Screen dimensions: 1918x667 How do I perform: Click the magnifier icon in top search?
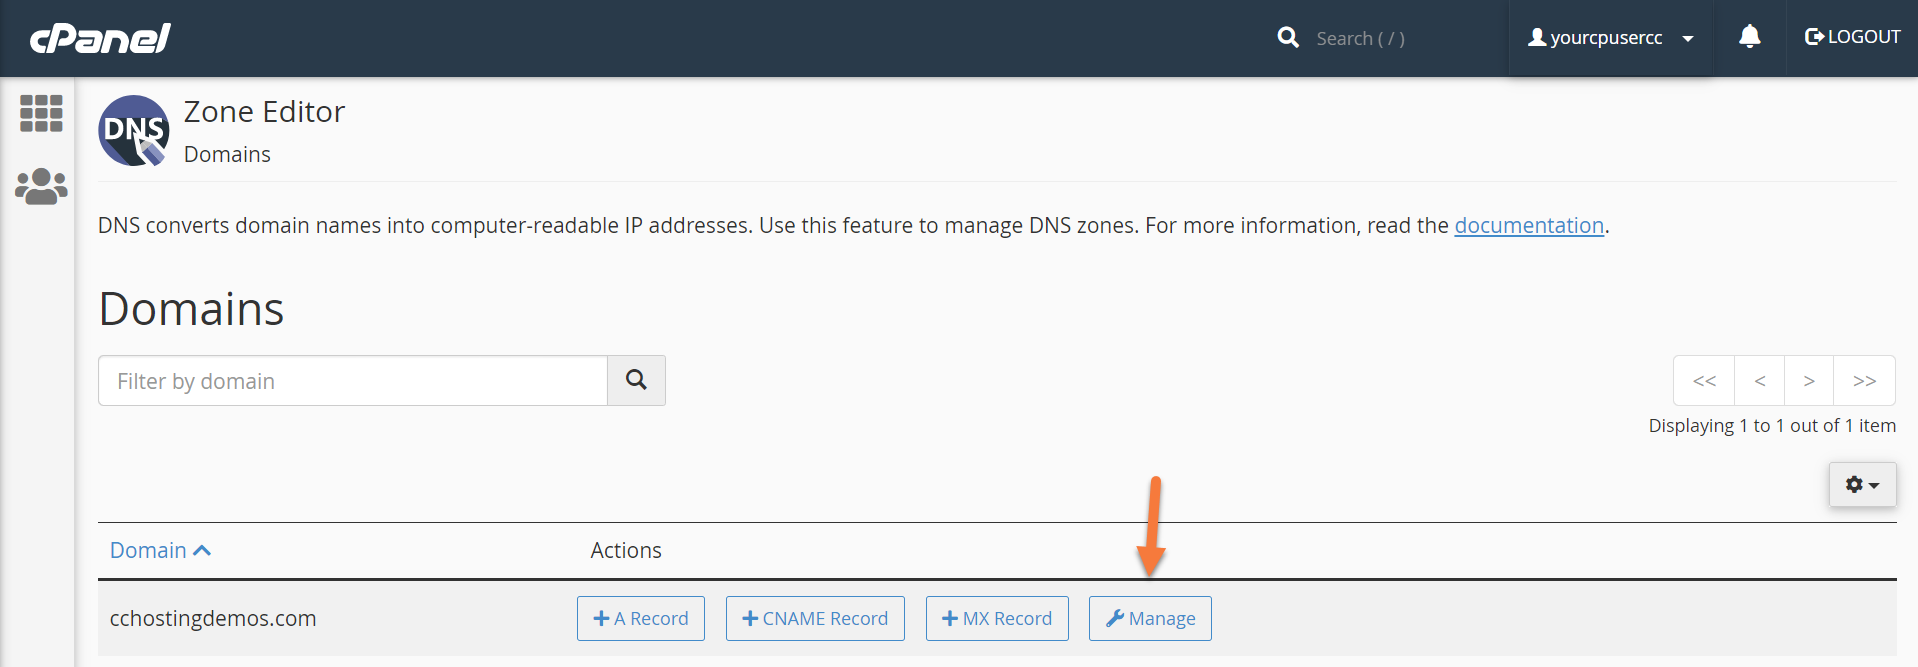[1288, 38]
